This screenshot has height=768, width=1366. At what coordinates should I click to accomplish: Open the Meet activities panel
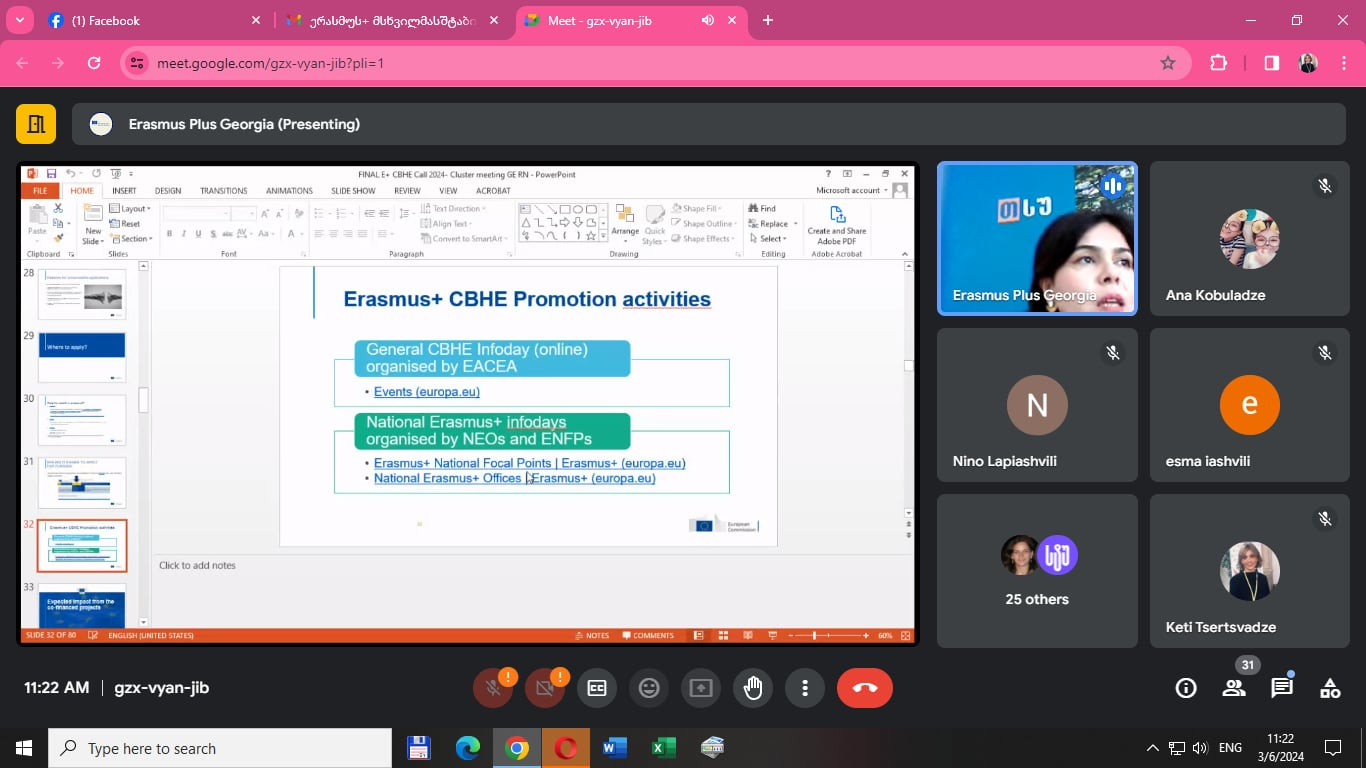[x=1330, y=688]
